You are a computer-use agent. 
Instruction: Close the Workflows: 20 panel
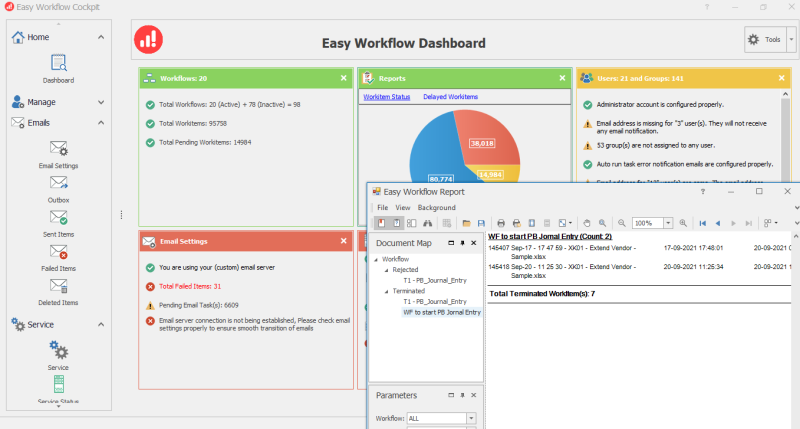tap(343, 77)
